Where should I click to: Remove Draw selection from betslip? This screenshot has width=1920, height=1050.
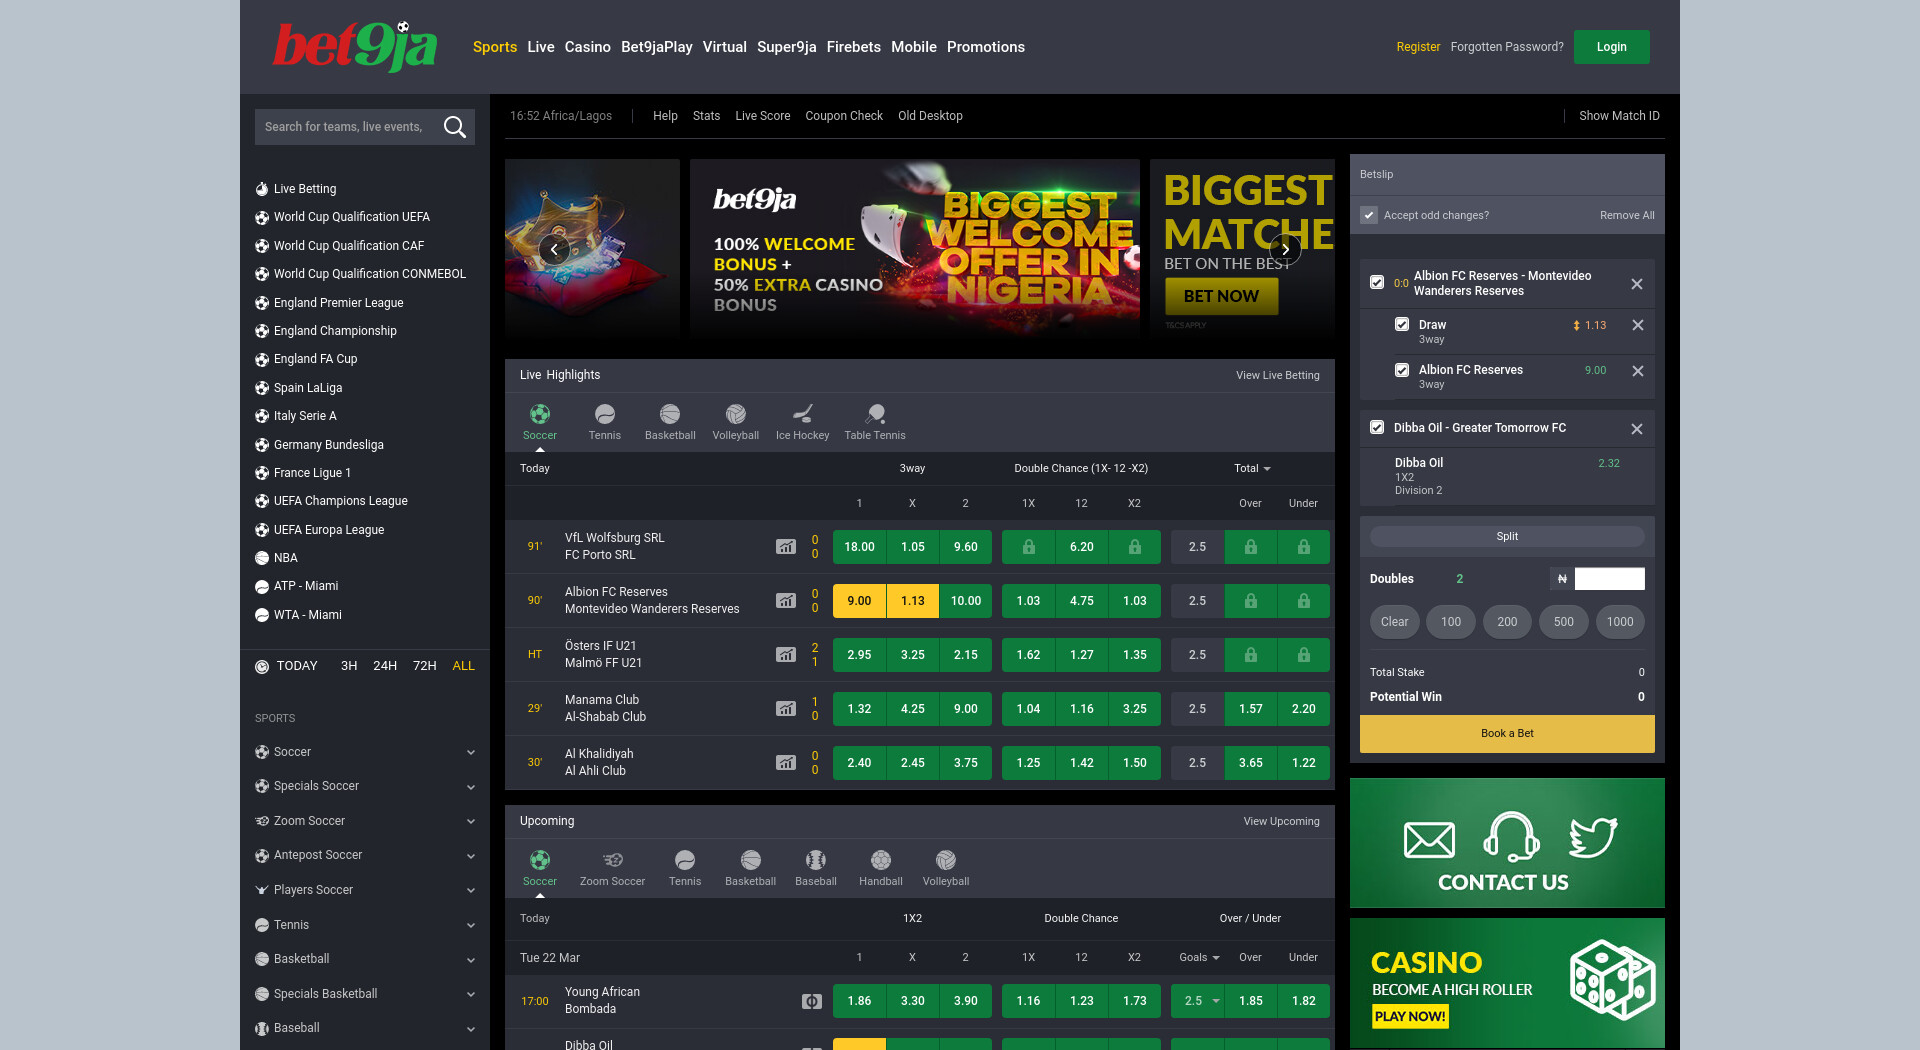coord(1638,325)
